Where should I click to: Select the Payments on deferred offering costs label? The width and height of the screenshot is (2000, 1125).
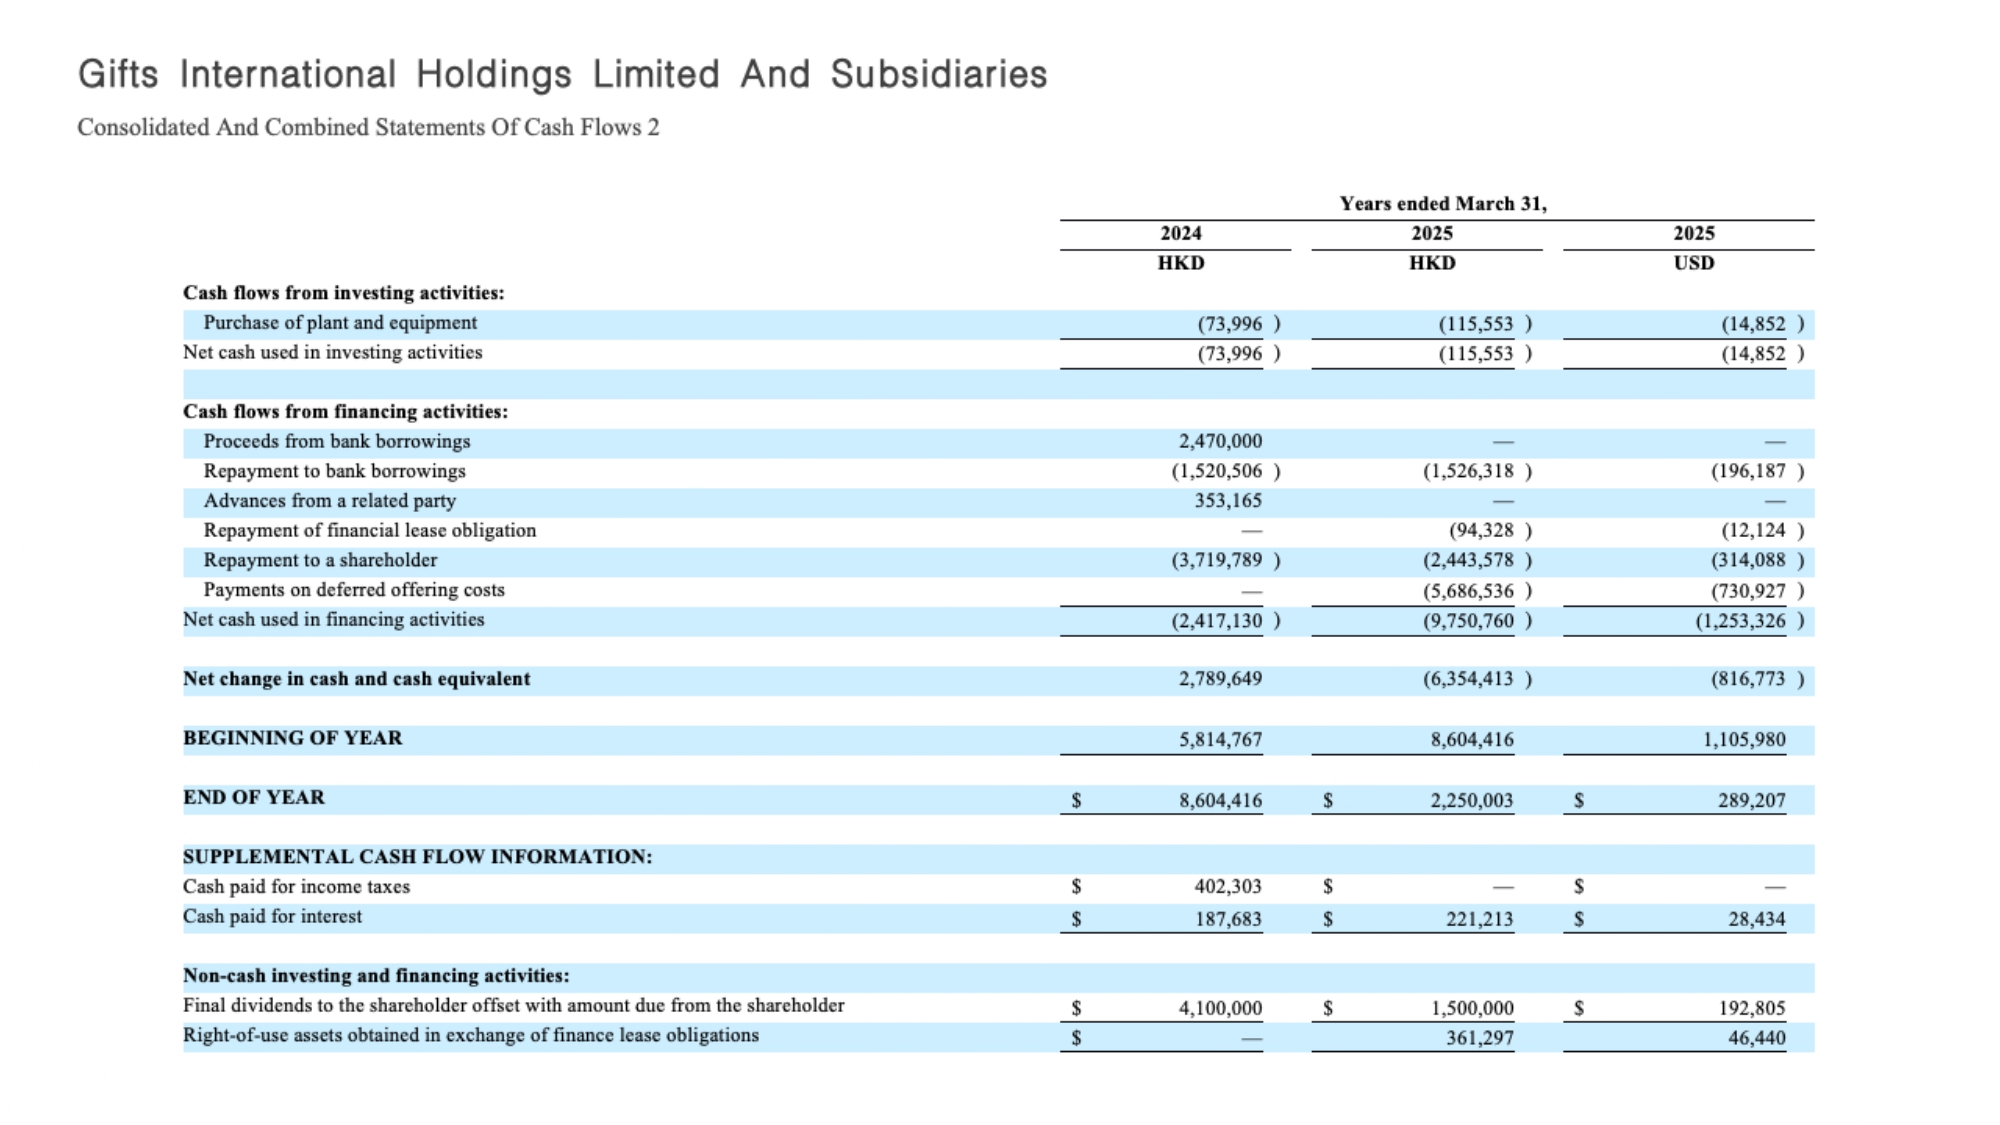(x=354, y=590)
